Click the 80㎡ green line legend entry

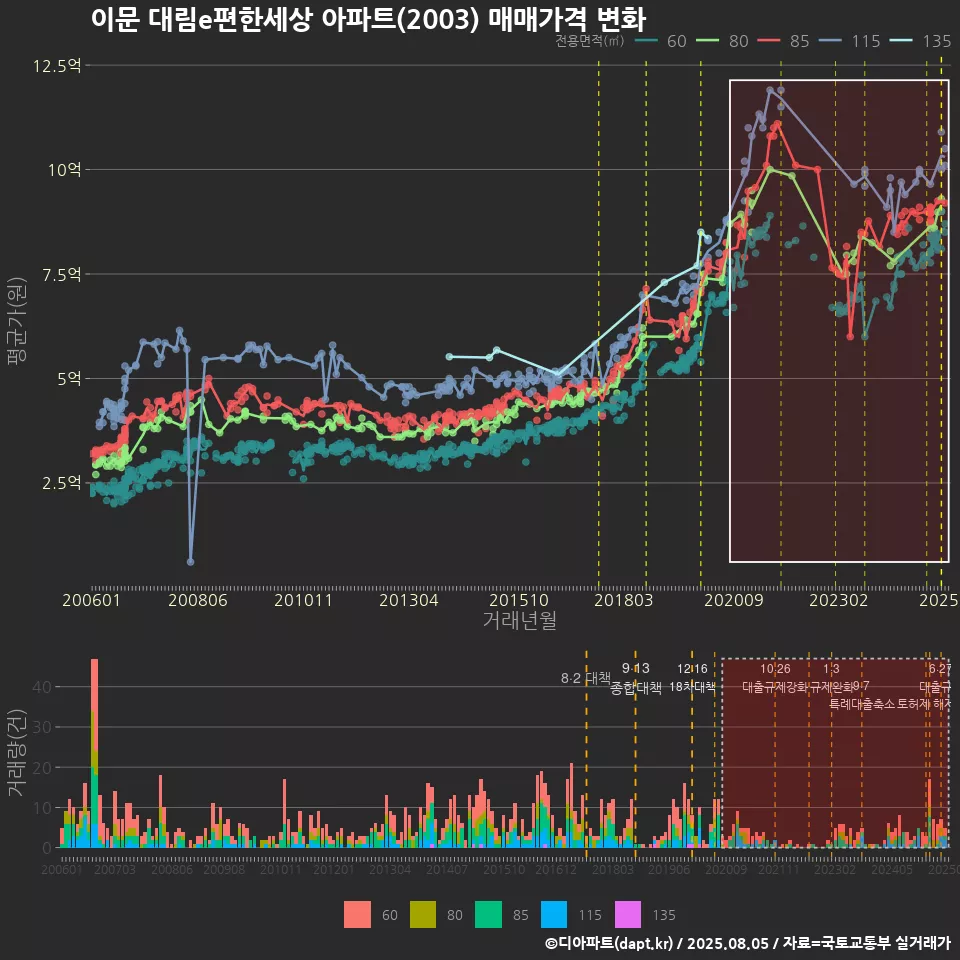pos(722,41)
